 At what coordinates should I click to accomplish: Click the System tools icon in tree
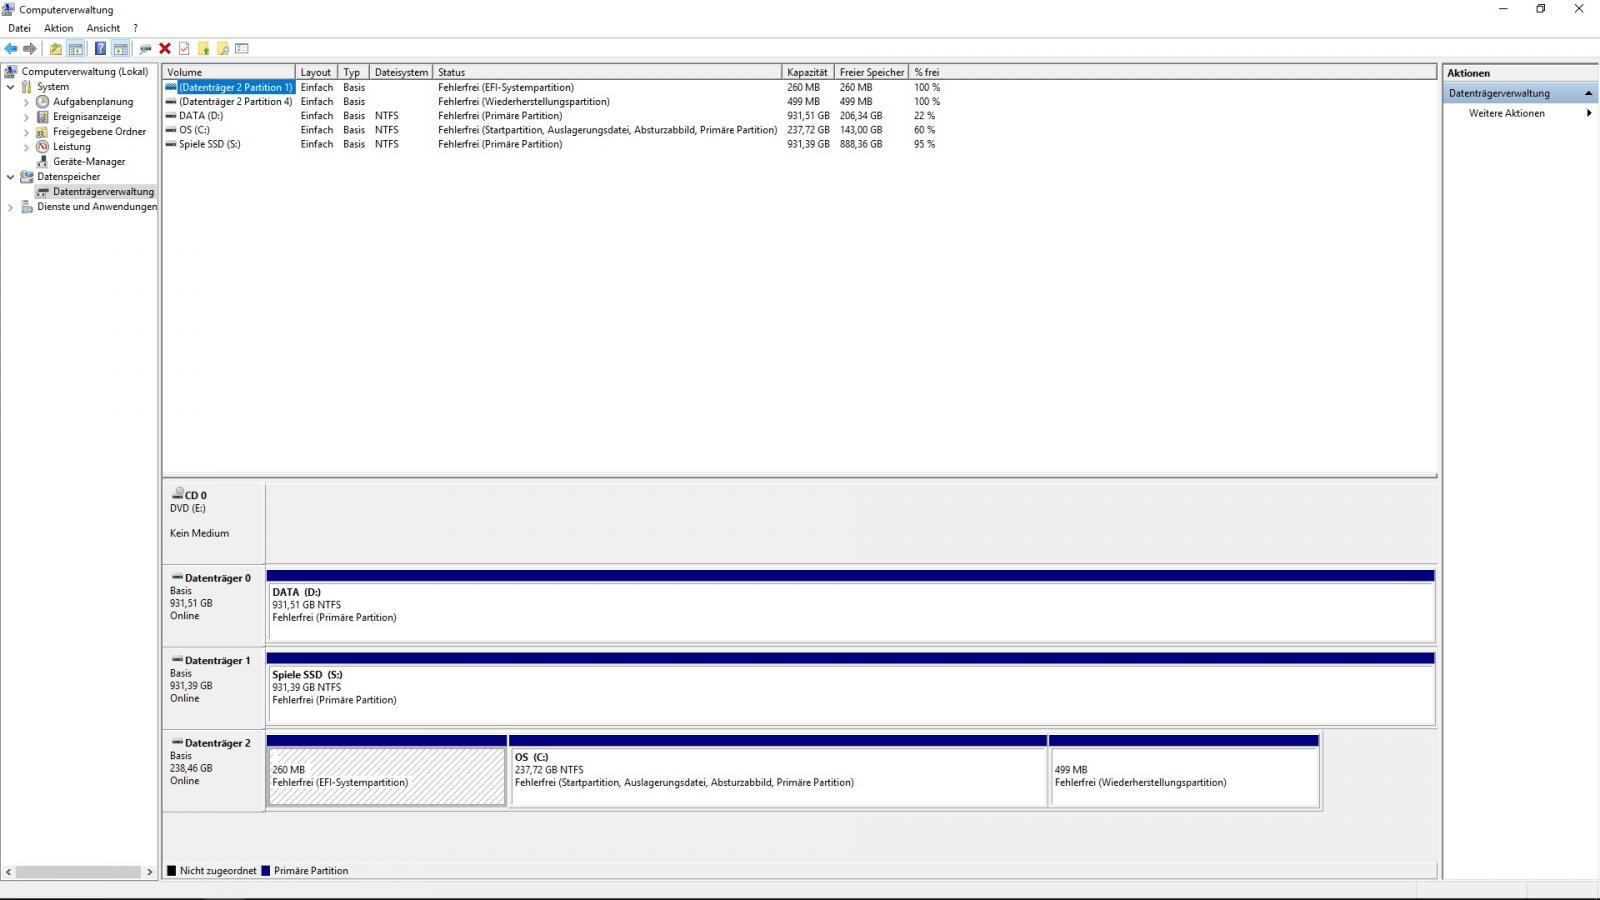tap(27, 87)
